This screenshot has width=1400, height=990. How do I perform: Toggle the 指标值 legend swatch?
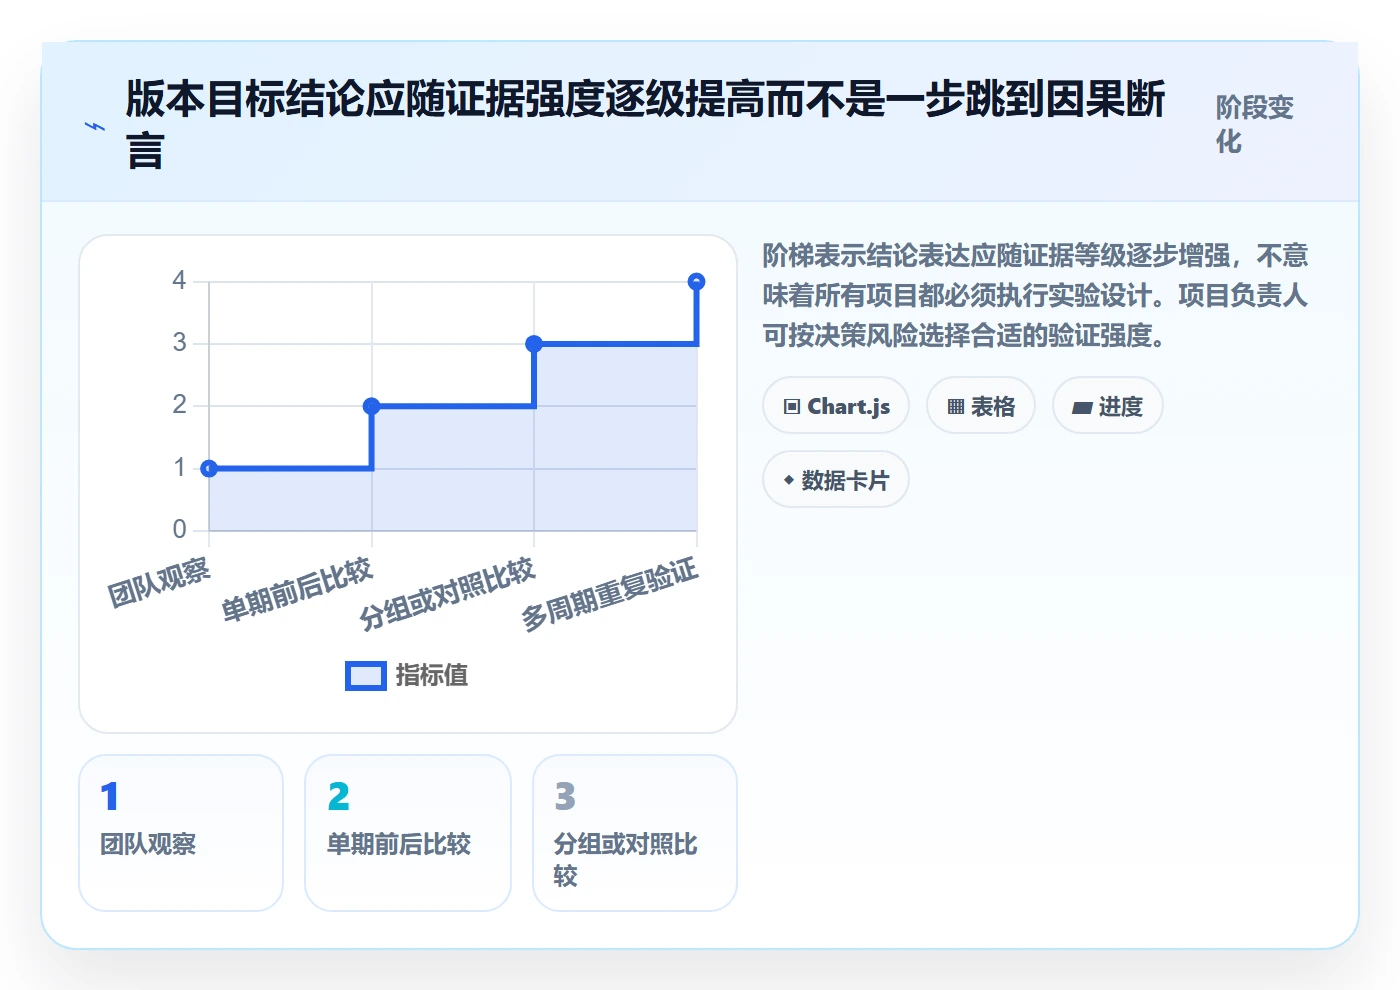point(365,676)
